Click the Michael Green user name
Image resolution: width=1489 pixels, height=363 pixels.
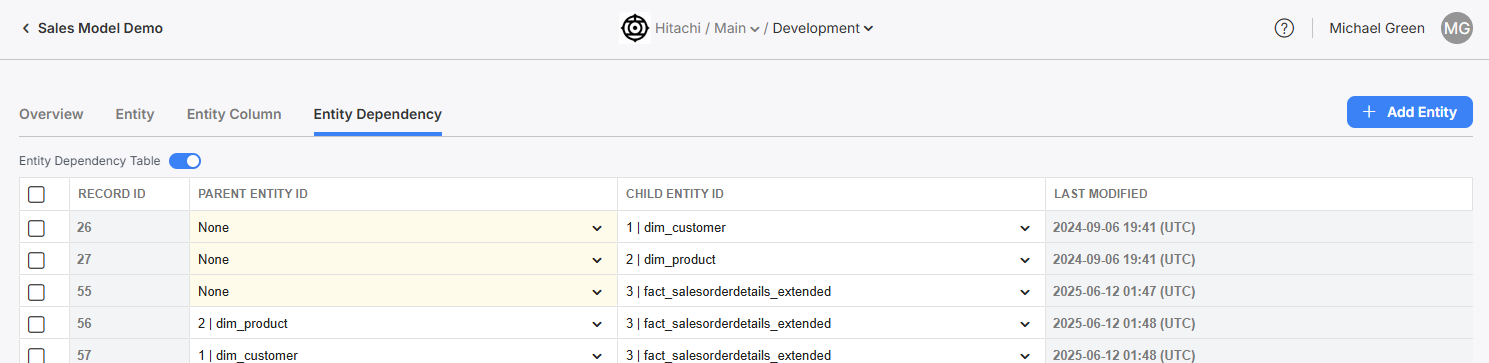[1377, 28]
